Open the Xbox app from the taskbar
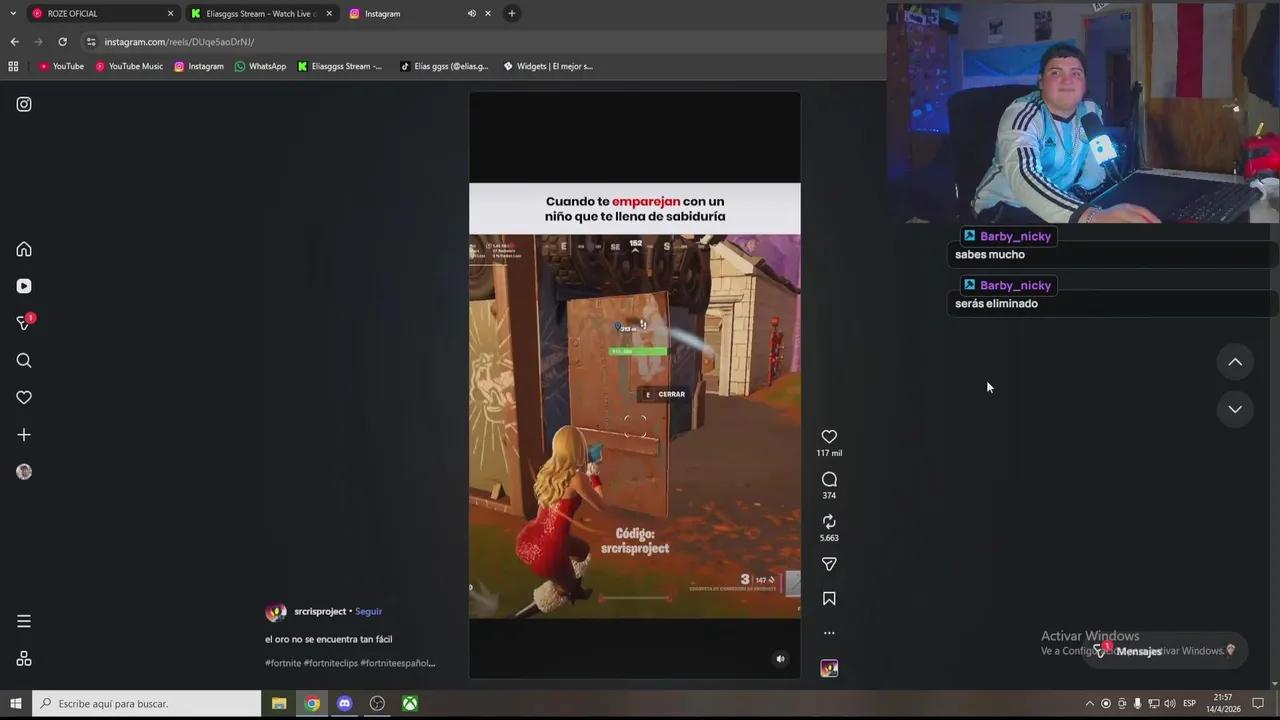 click(410, 703)
